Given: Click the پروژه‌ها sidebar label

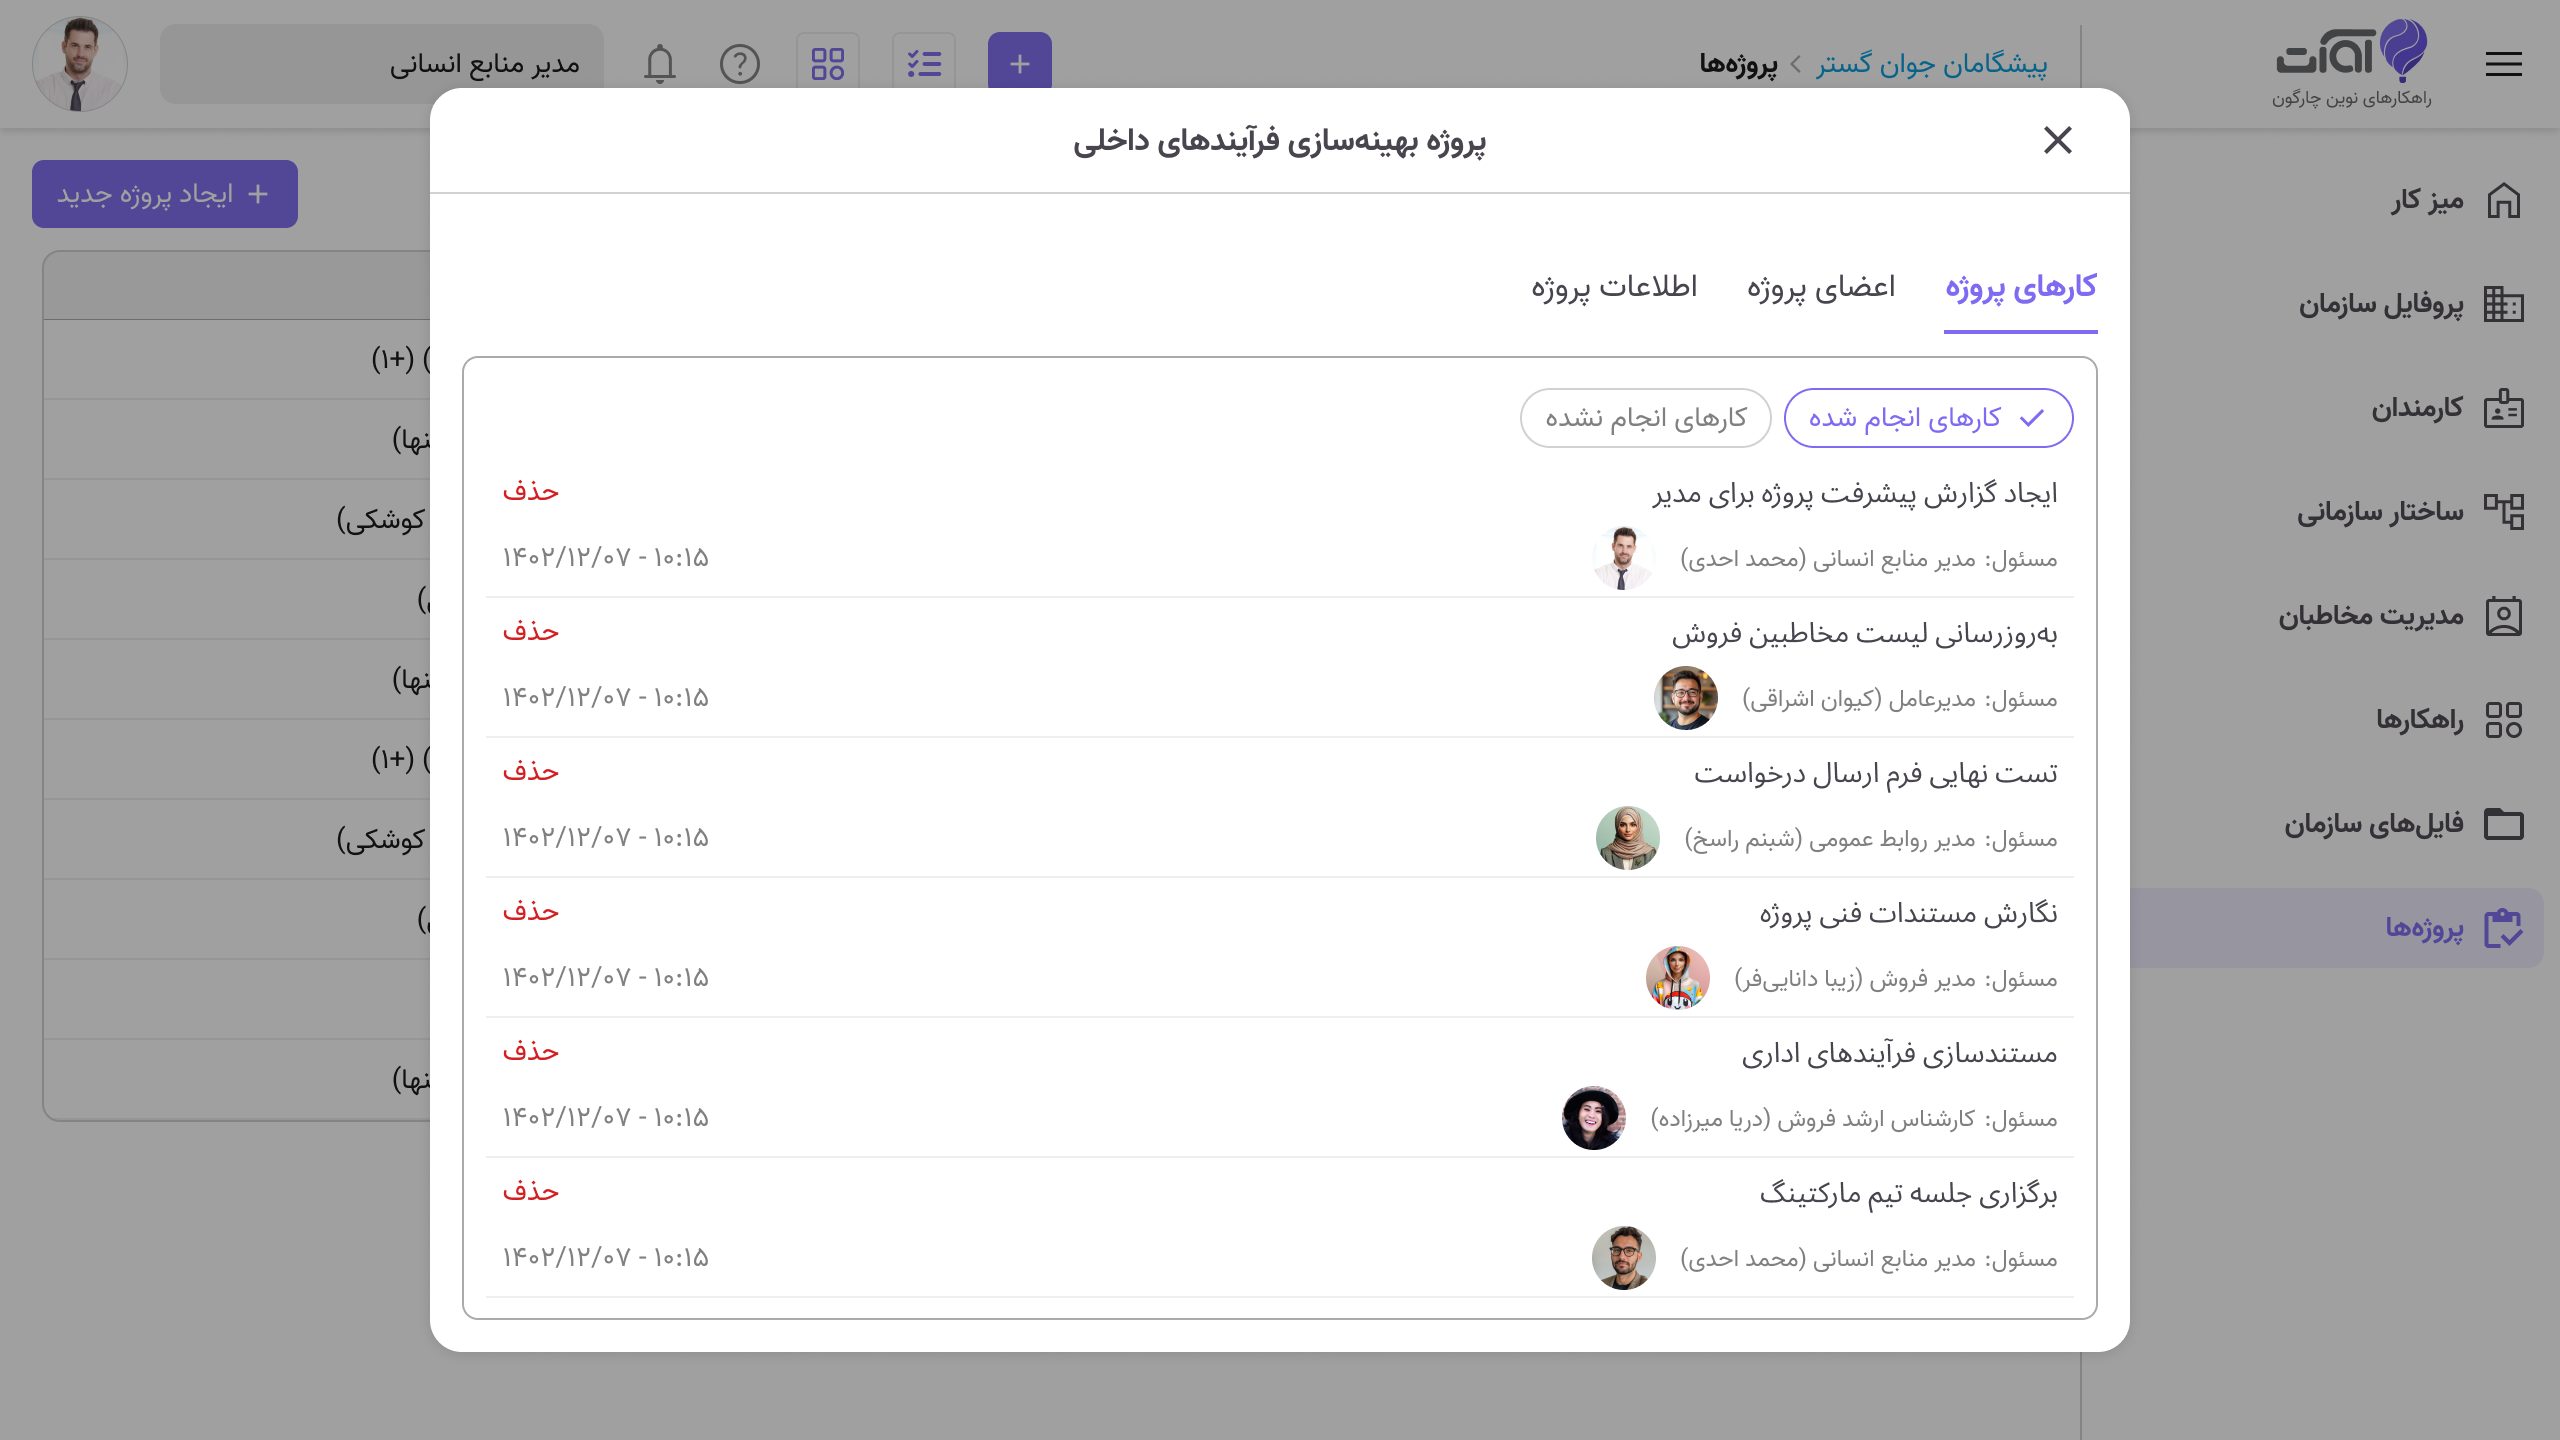Looking at the screenshot, I should coord(2424,928).
